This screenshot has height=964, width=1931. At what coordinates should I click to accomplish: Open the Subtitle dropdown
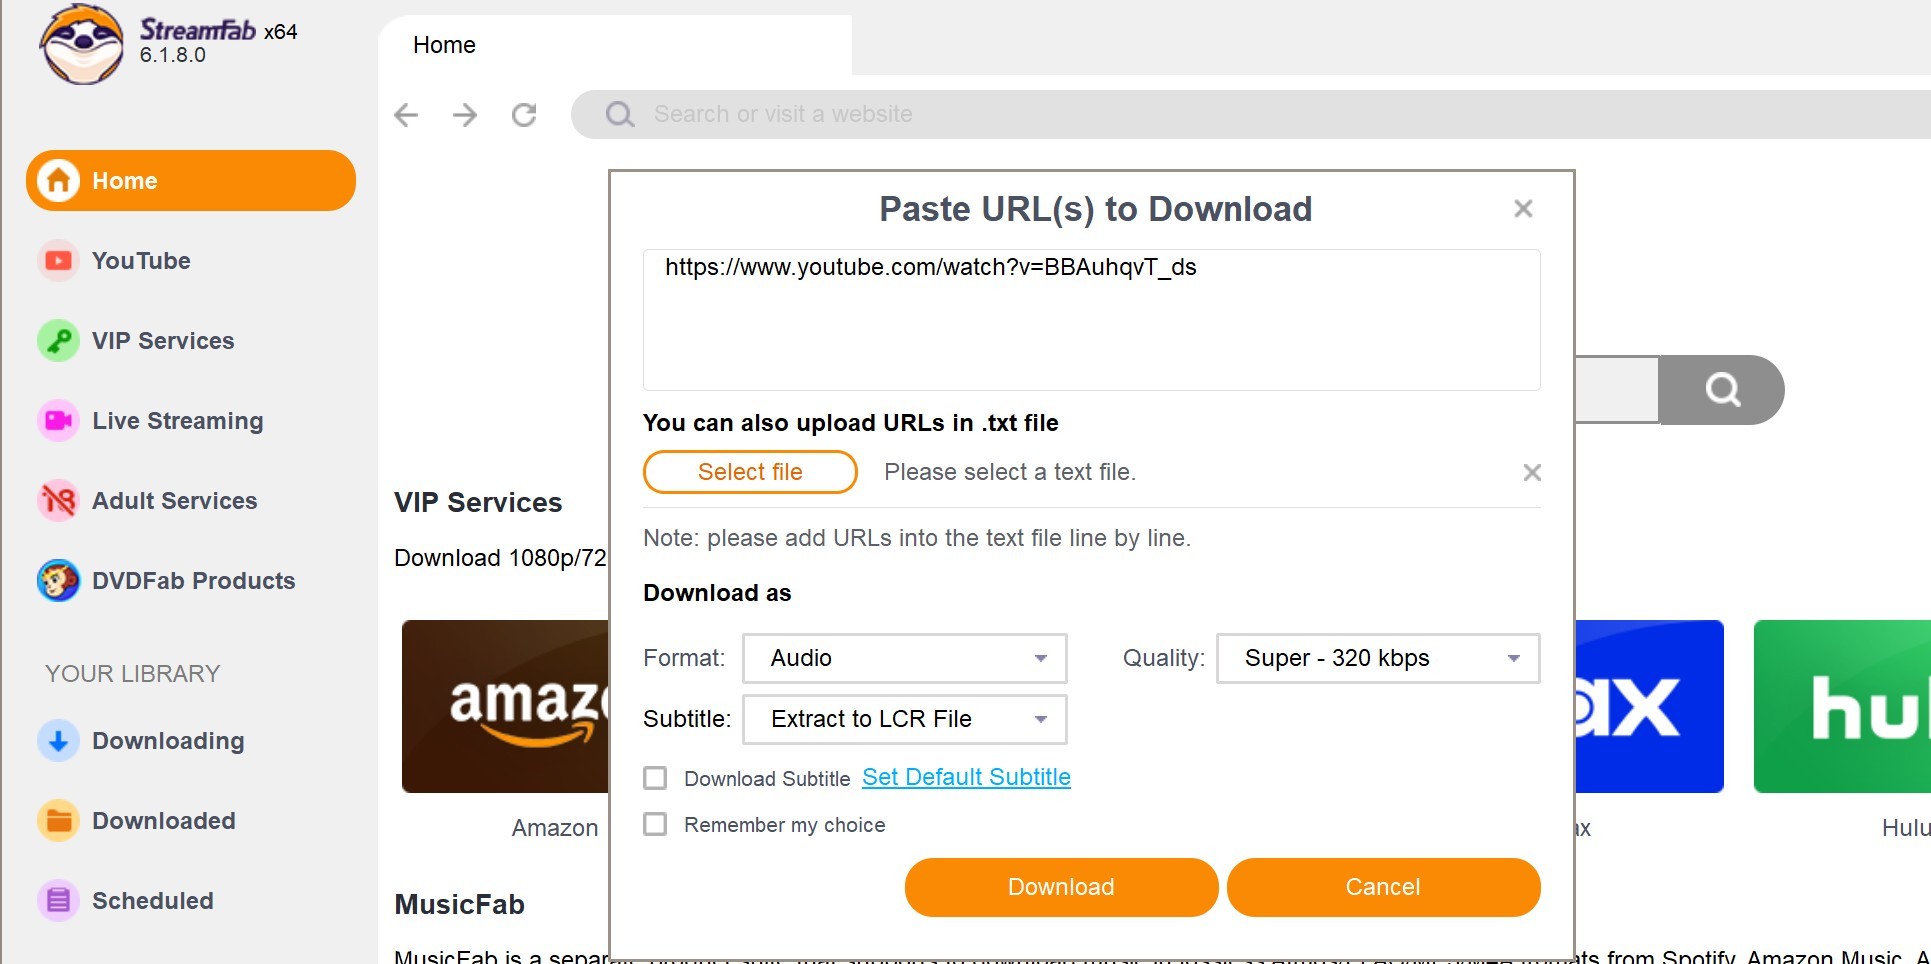(x=905, y=719)
